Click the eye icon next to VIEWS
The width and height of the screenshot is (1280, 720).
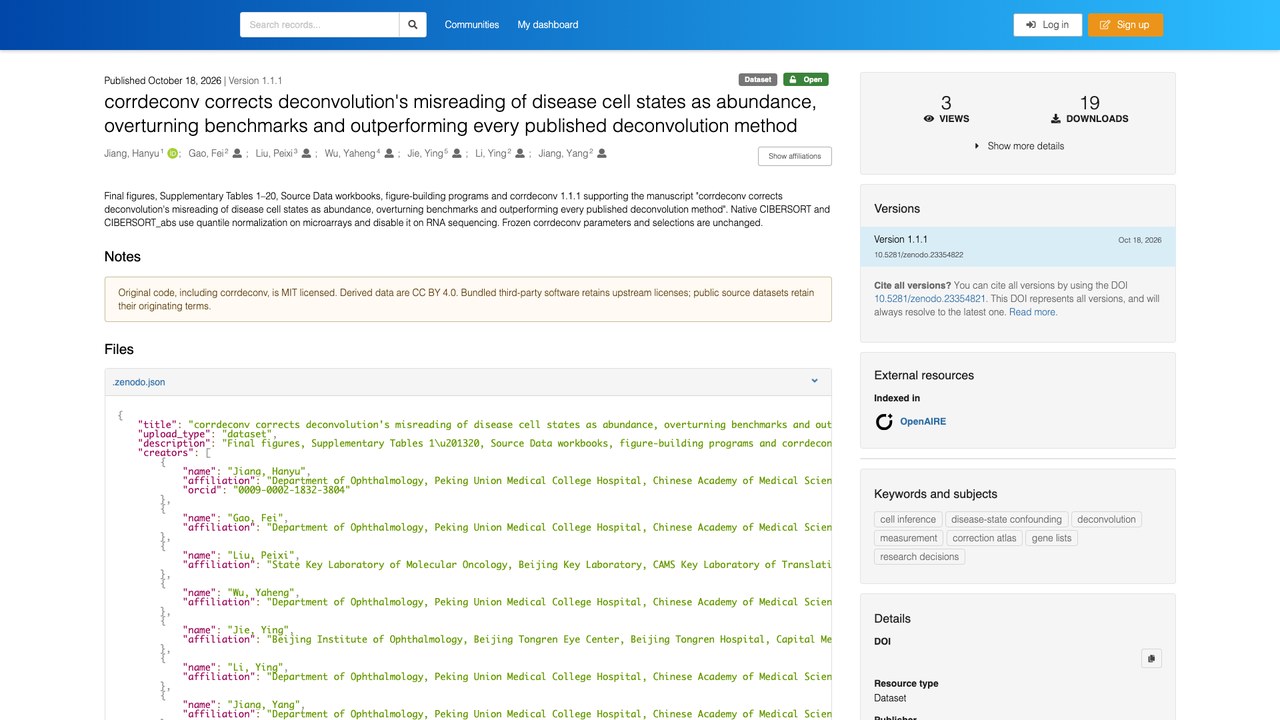point(929,119)
